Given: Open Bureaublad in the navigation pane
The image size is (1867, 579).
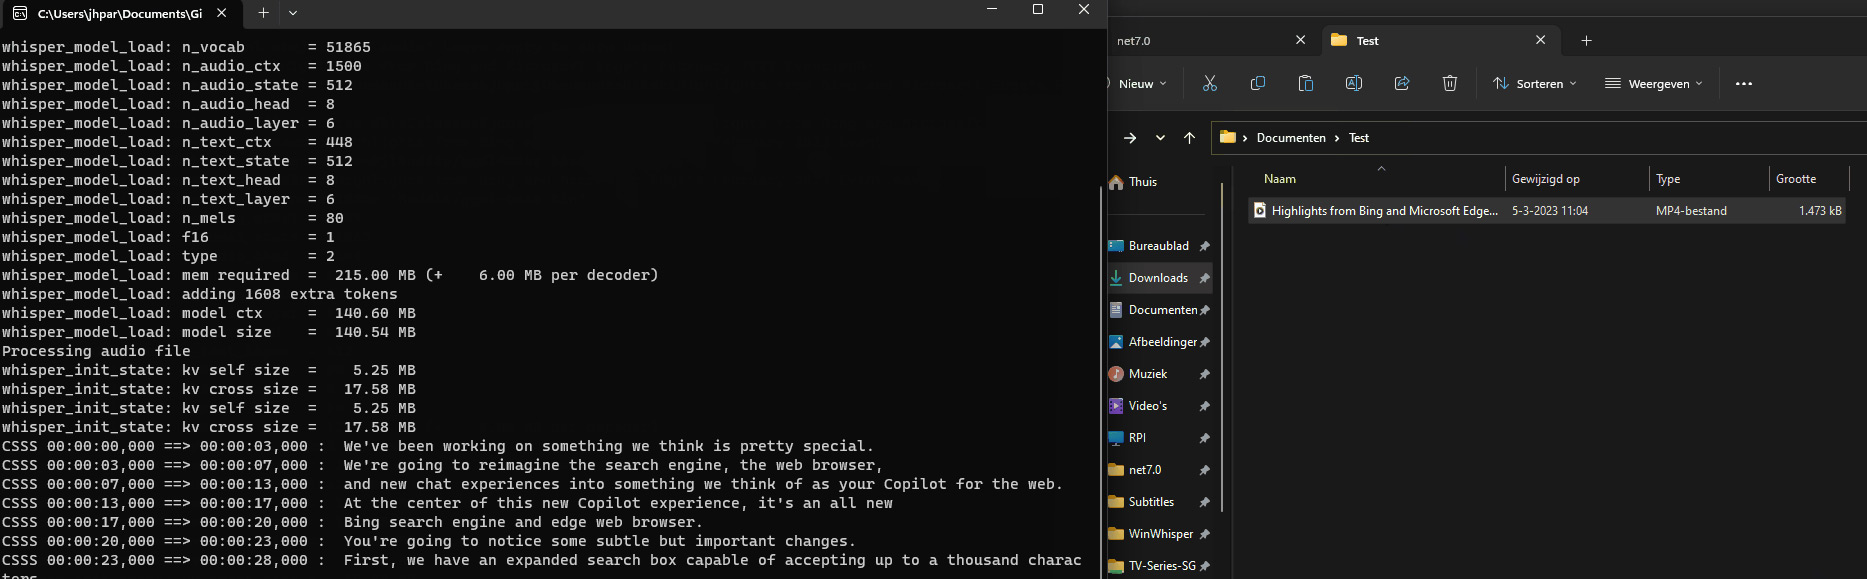Looking at the screenshot, I should pos(1160,246).
